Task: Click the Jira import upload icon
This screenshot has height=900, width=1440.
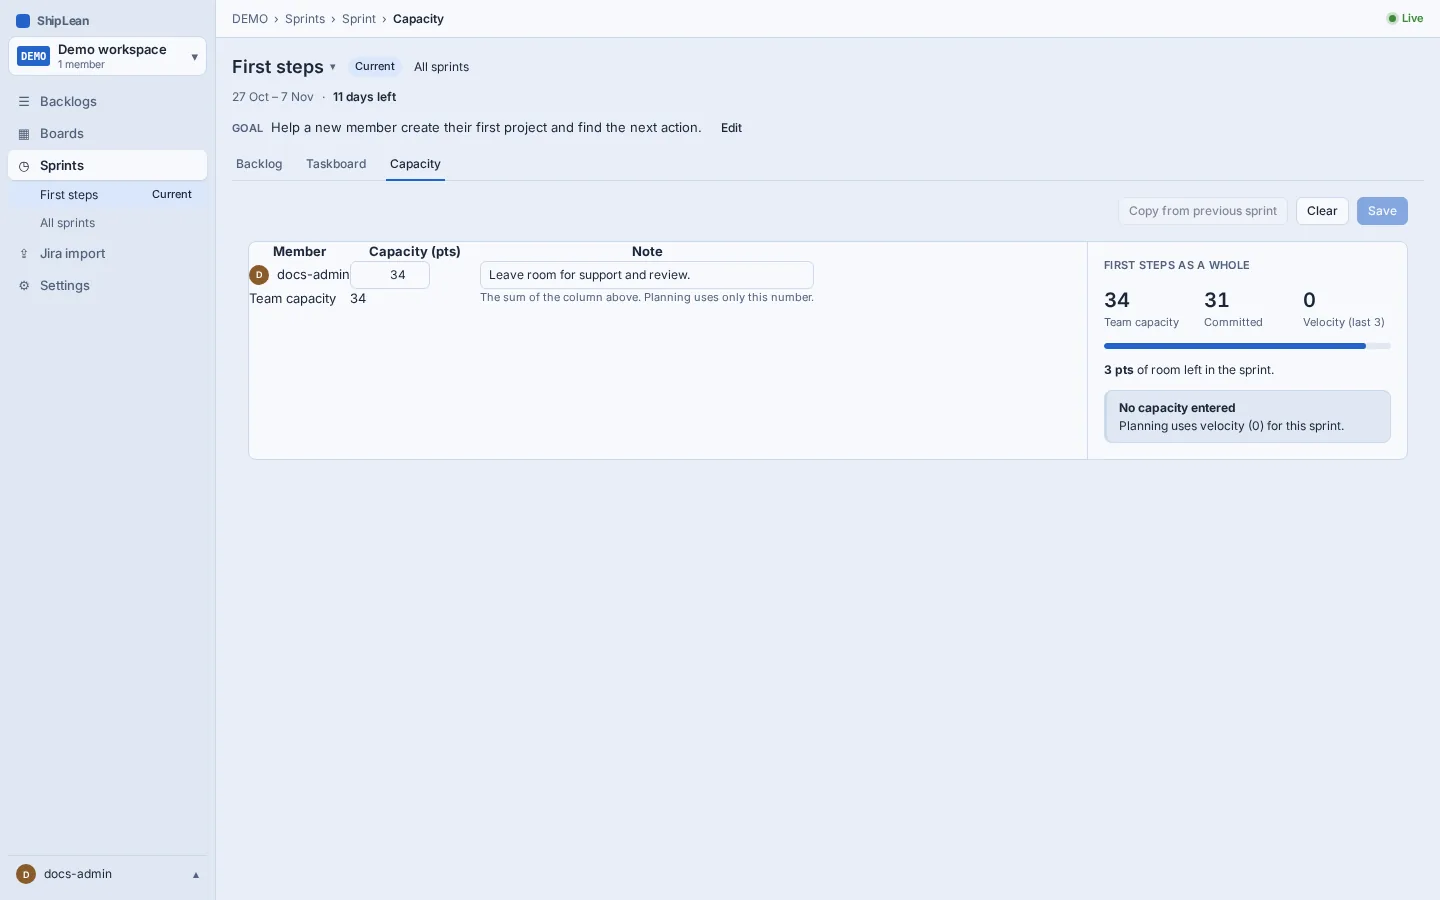Action: tap(24, 254)
